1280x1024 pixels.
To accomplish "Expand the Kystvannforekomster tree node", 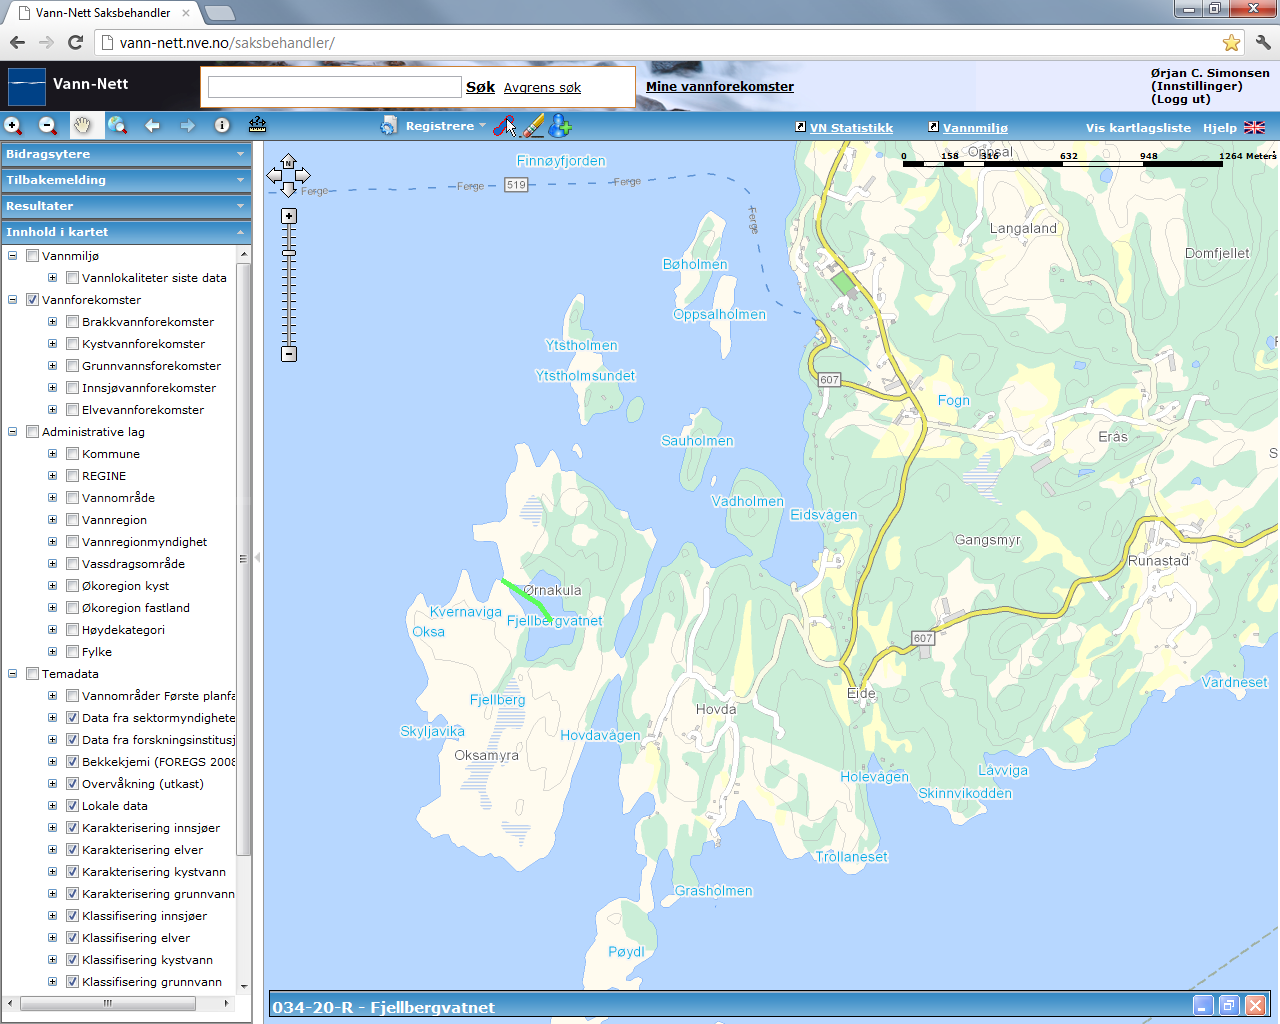I will pyautogui.click(x=53, y=344).
